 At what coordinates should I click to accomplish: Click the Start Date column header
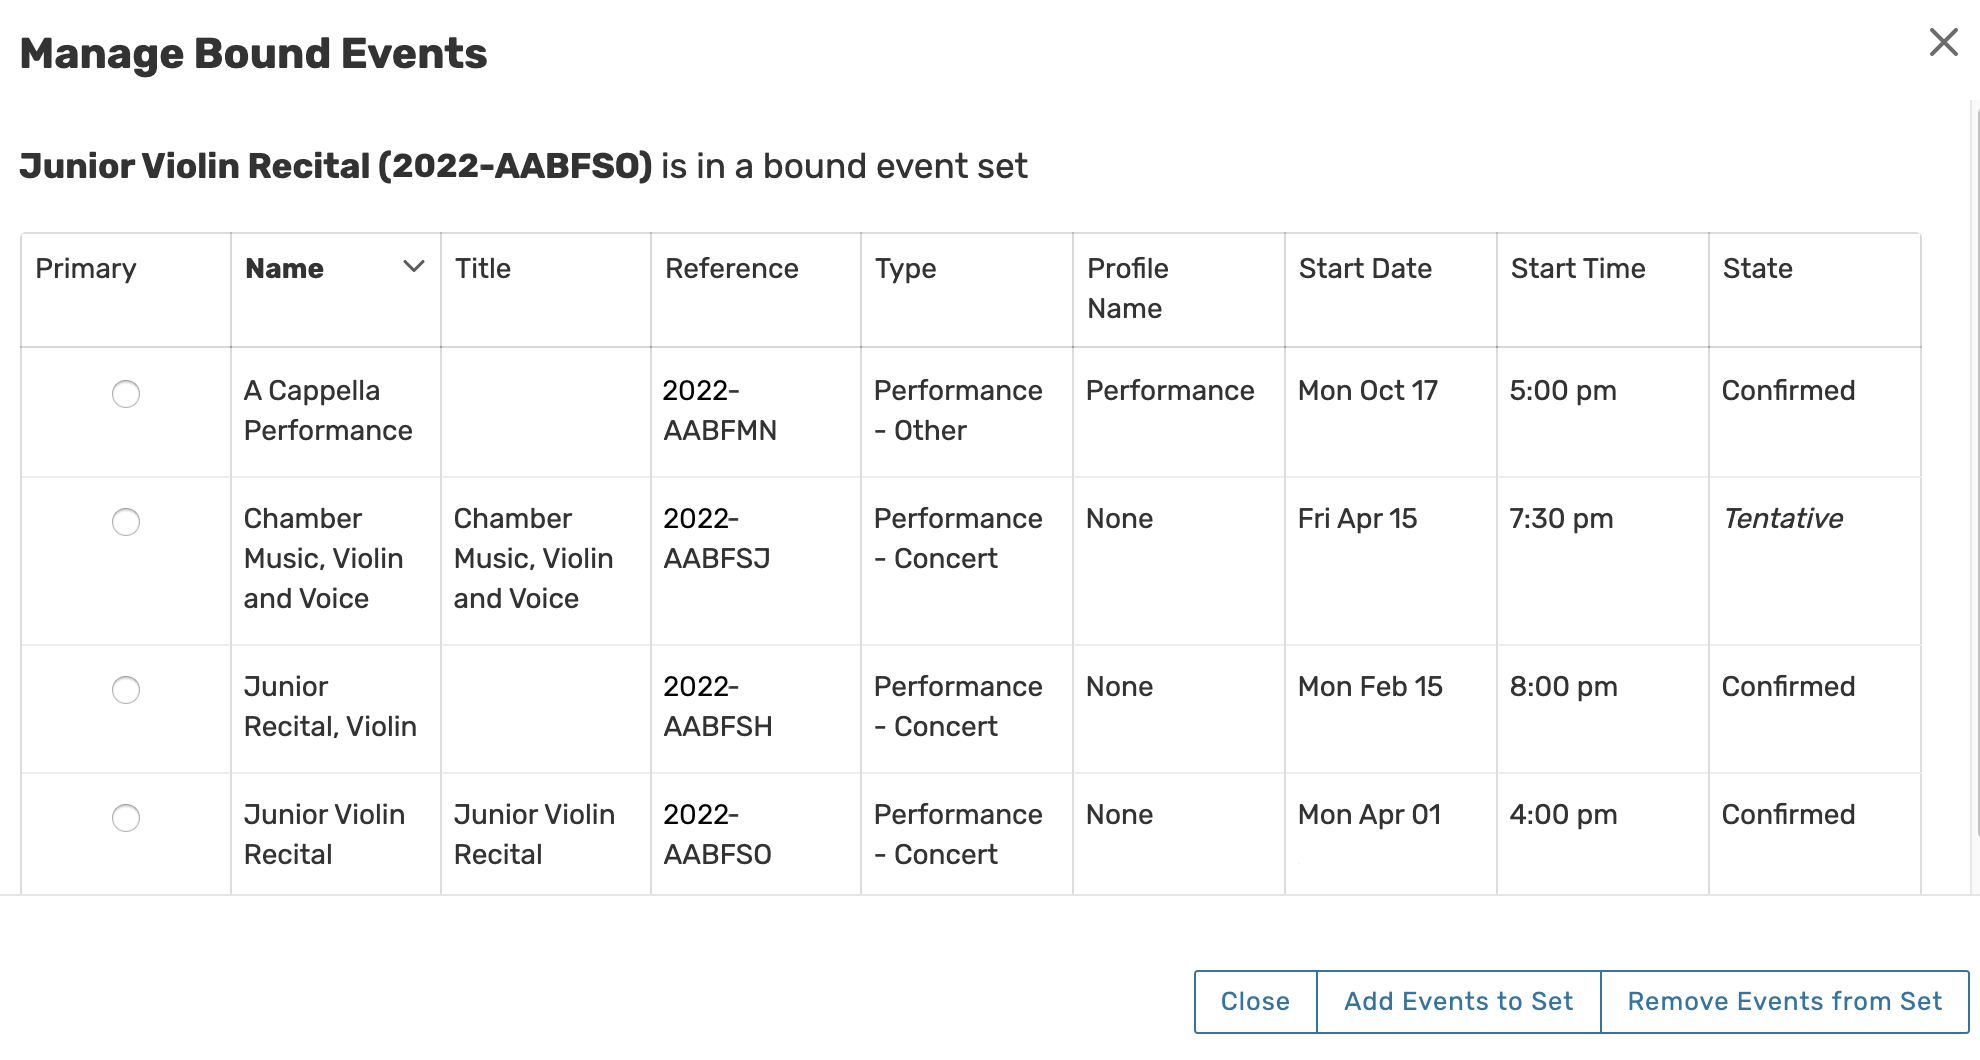(x=1365, y=269)
